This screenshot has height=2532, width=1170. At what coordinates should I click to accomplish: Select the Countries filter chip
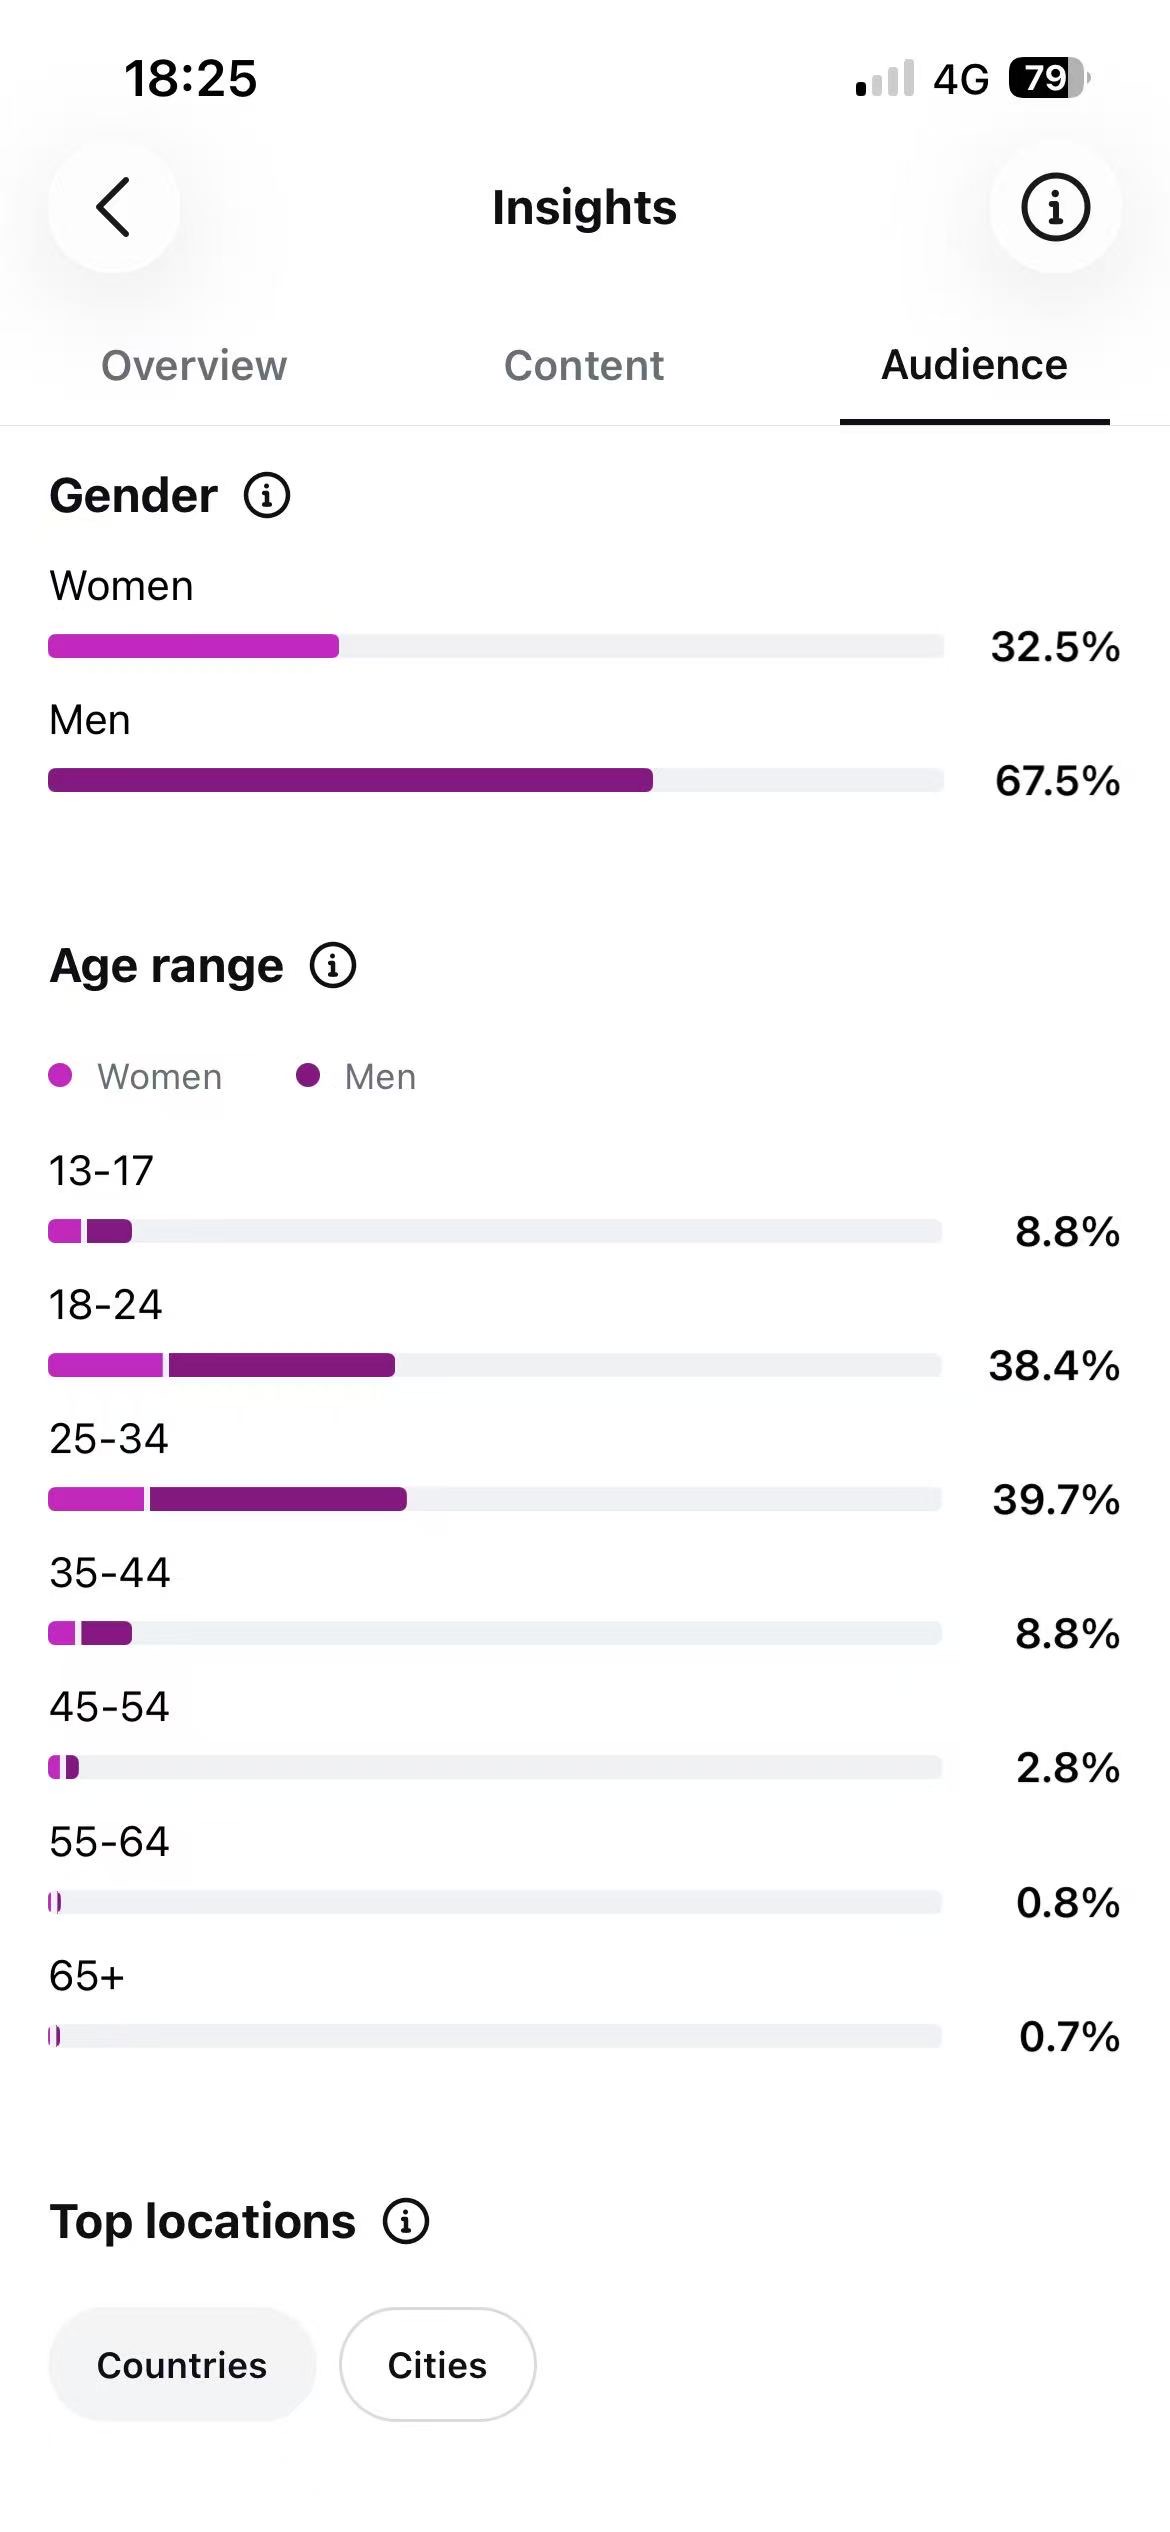coord(182,2365)
